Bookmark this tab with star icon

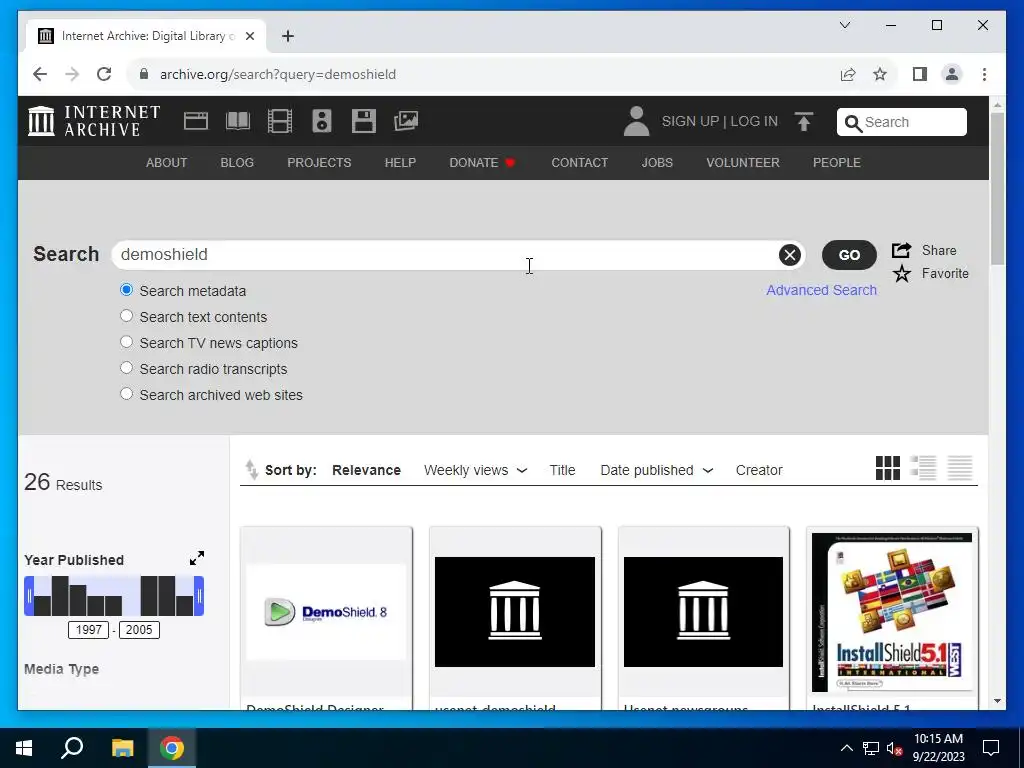click(x=880, y=74)
